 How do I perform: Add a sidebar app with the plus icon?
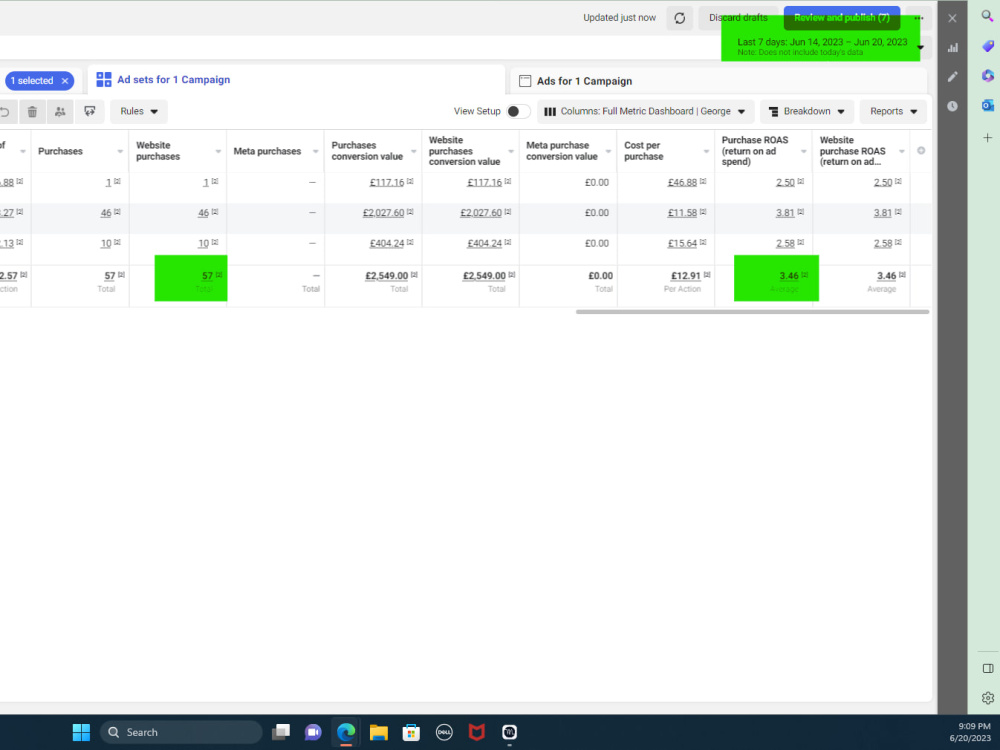coord(987,137)
